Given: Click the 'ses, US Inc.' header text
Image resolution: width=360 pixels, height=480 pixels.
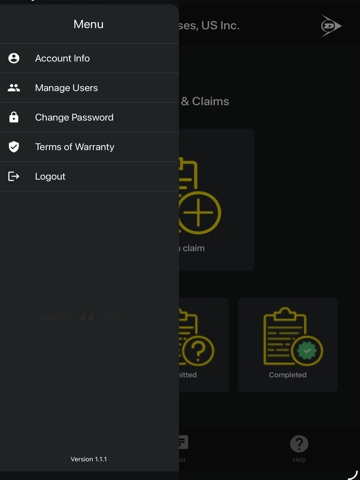Looking at the screenshot, I should point(209,26).
